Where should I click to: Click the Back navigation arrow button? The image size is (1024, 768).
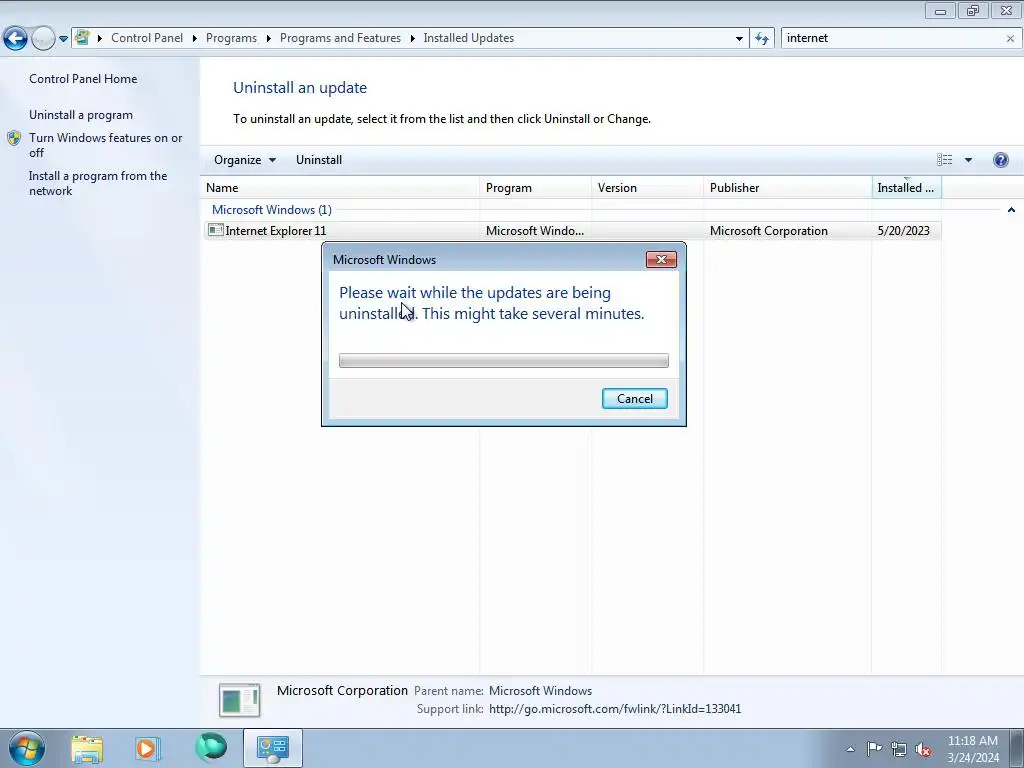pos(16,39)
